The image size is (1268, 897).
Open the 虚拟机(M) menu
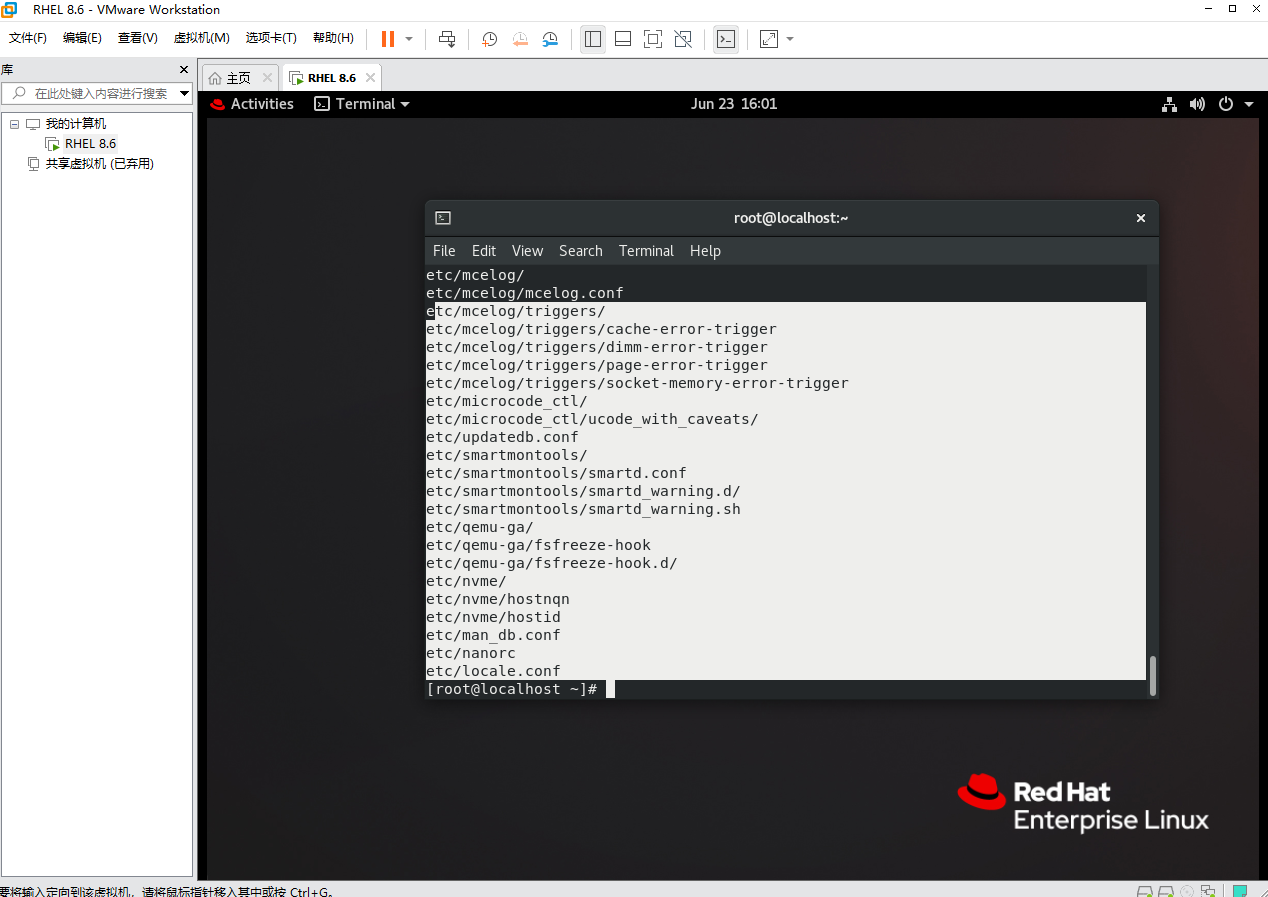pos(202,38)
